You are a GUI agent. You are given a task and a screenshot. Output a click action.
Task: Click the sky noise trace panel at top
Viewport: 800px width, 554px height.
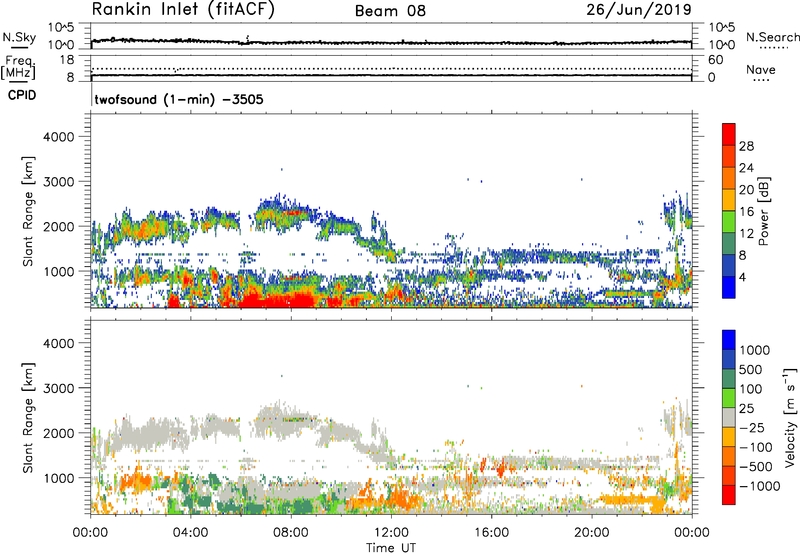[x=391, y=36]
